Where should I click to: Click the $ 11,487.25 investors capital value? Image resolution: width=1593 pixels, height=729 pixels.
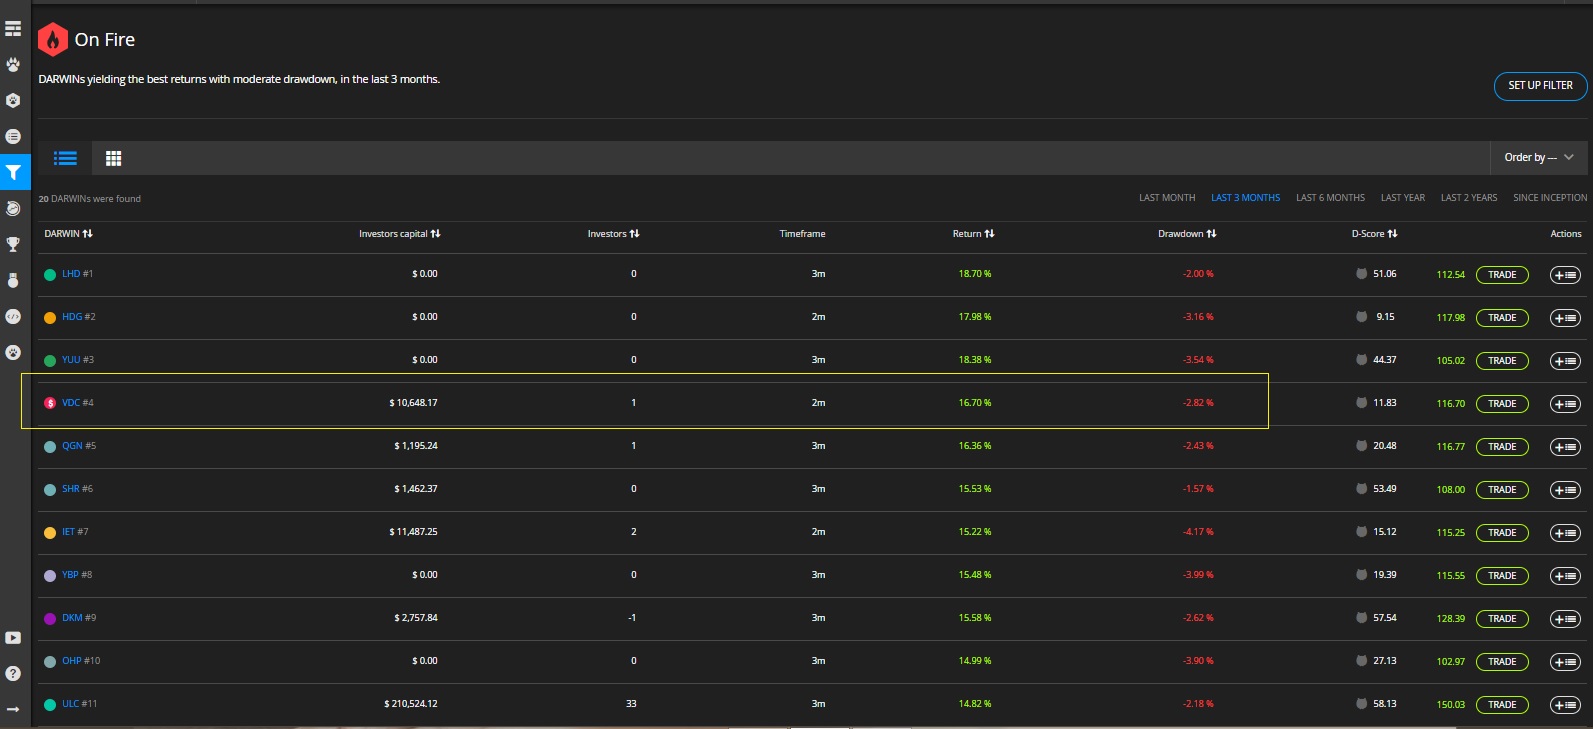(413, 532)
